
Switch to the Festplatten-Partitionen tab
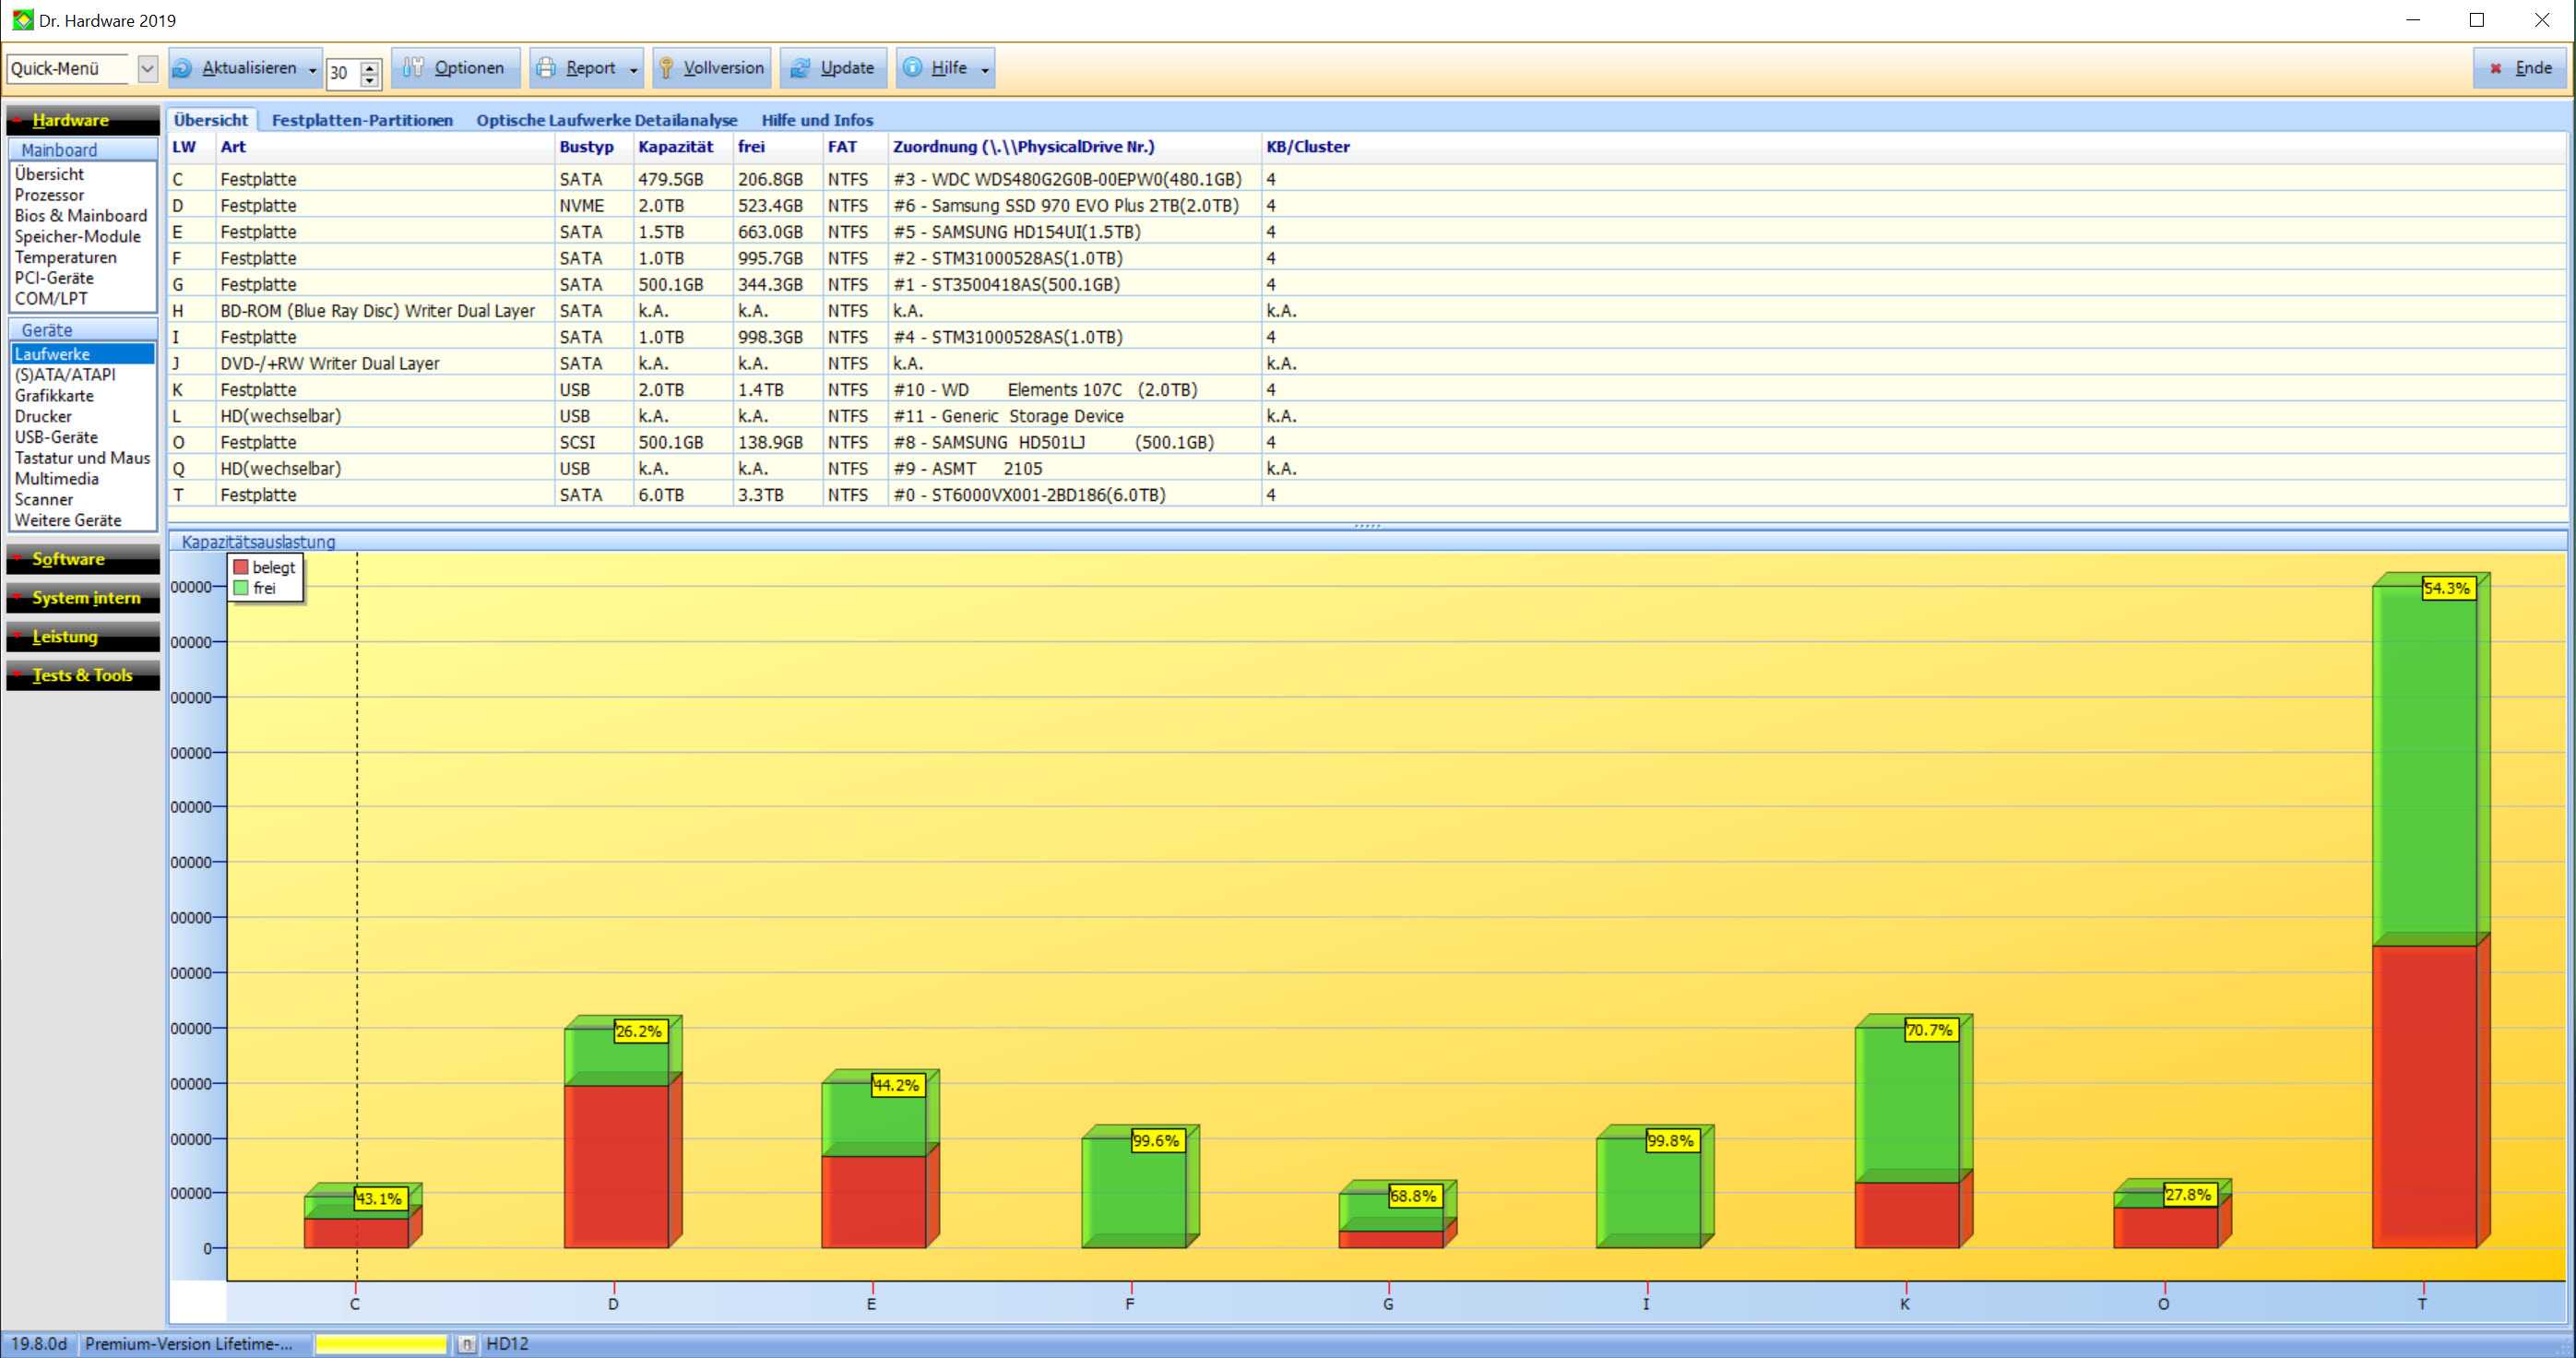(362, 120)
